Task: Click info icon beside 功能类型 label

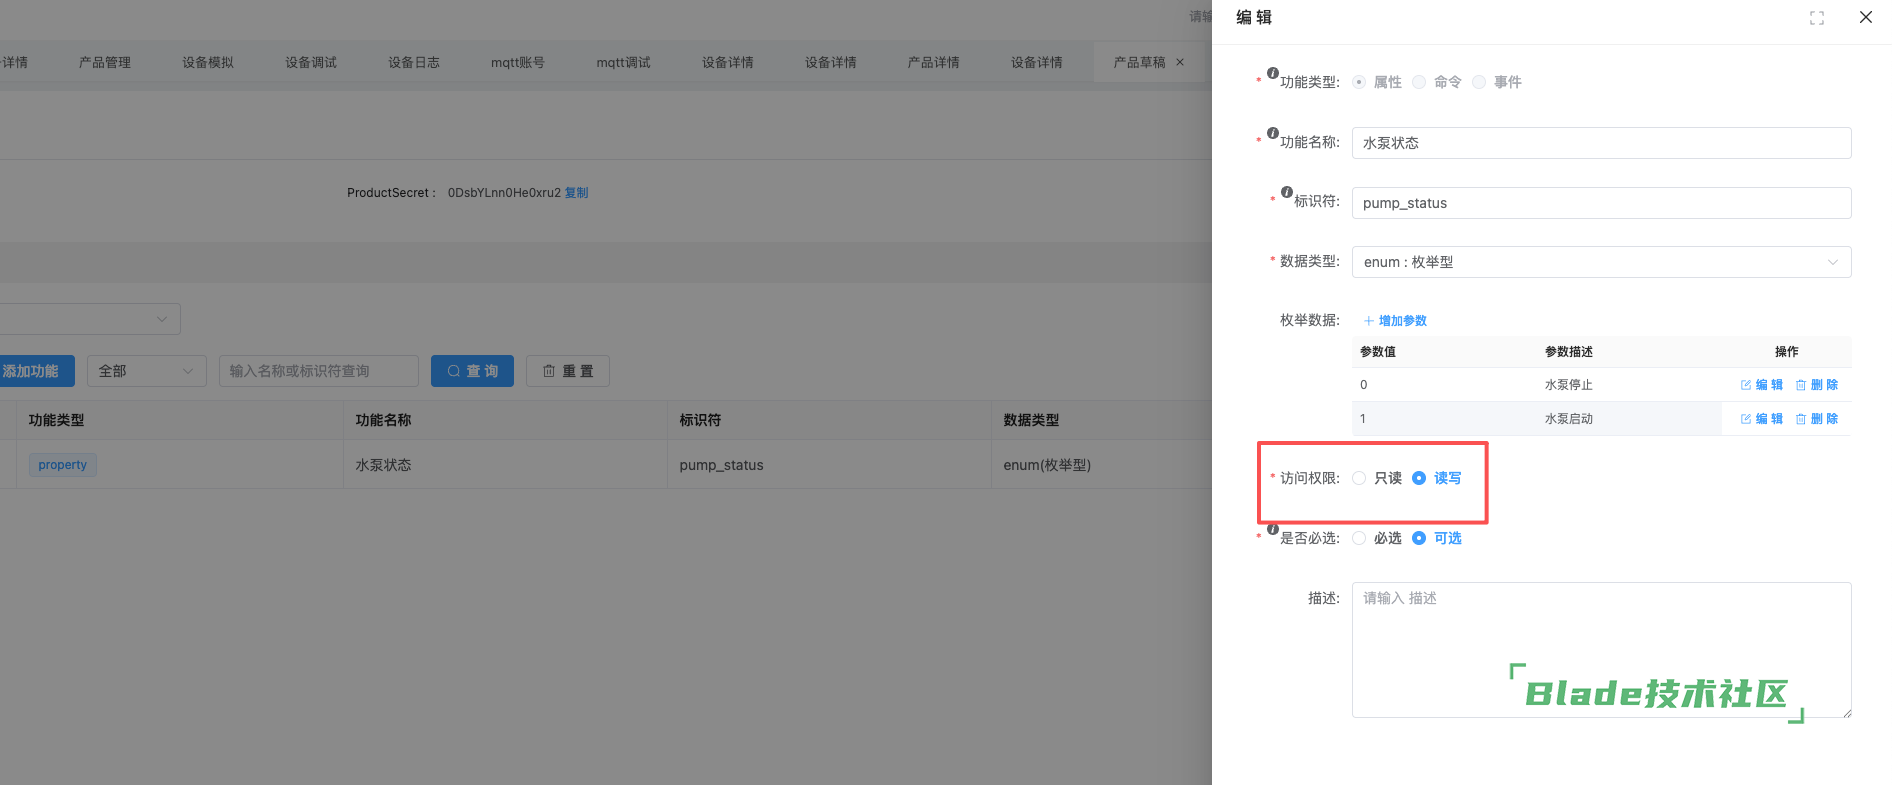Action: 1272,73
